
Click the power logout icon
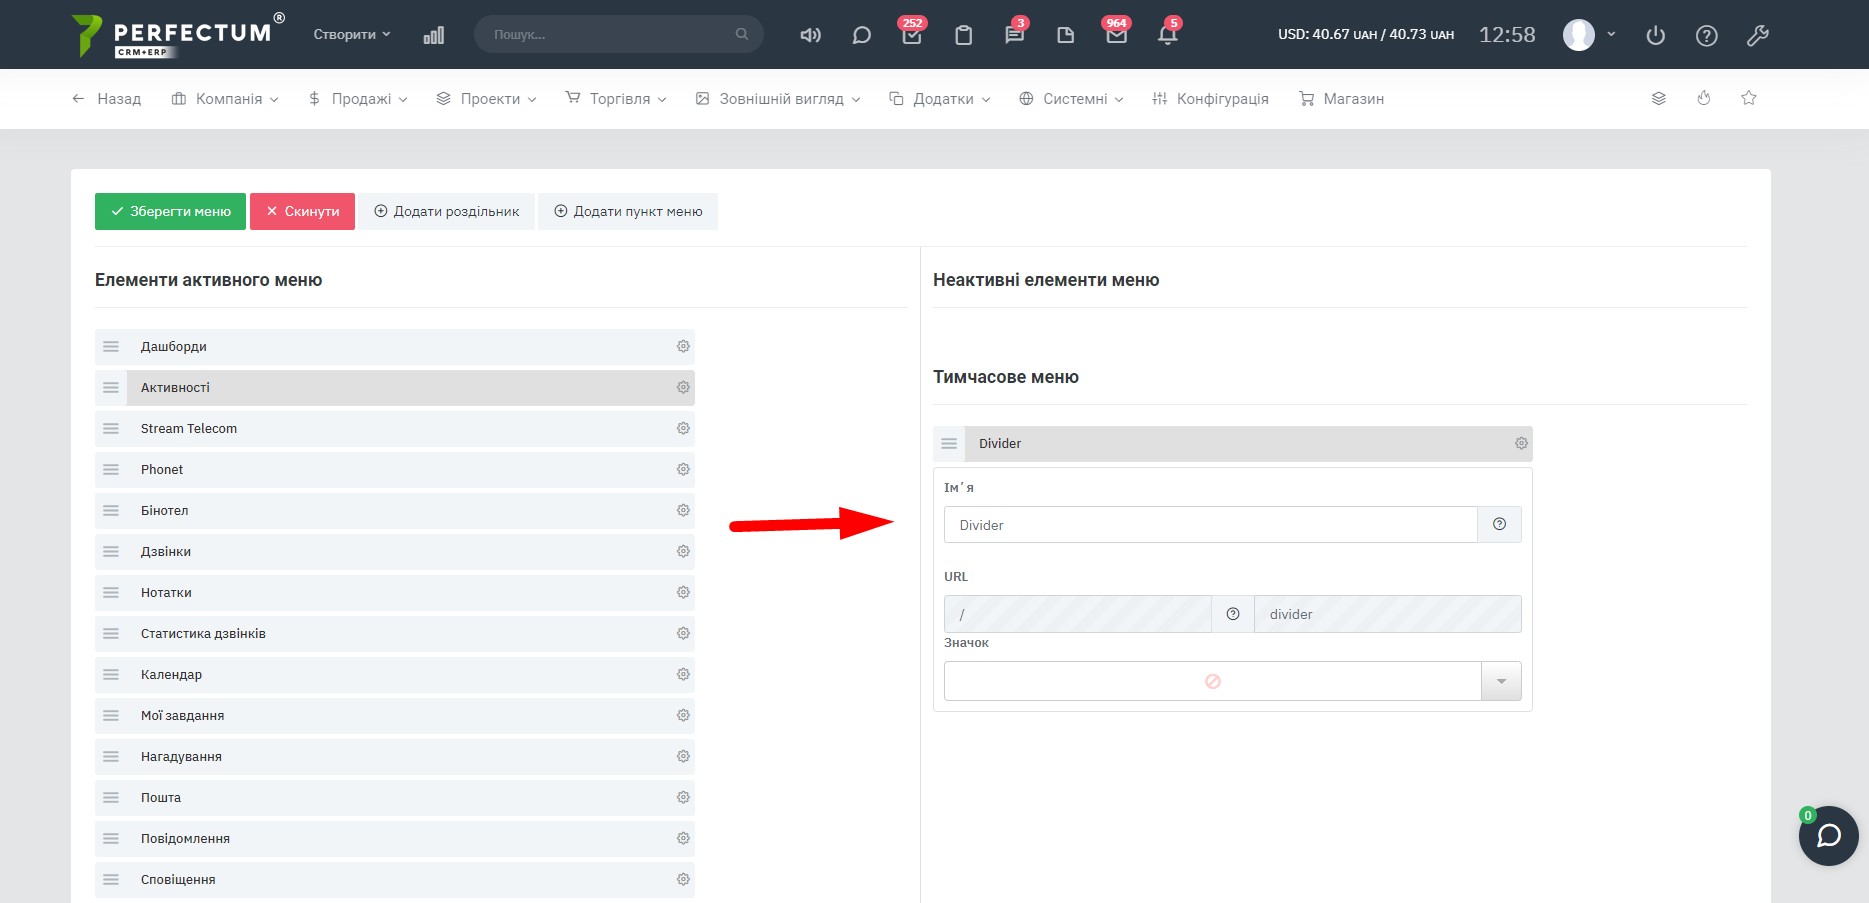coord(1655,35)
